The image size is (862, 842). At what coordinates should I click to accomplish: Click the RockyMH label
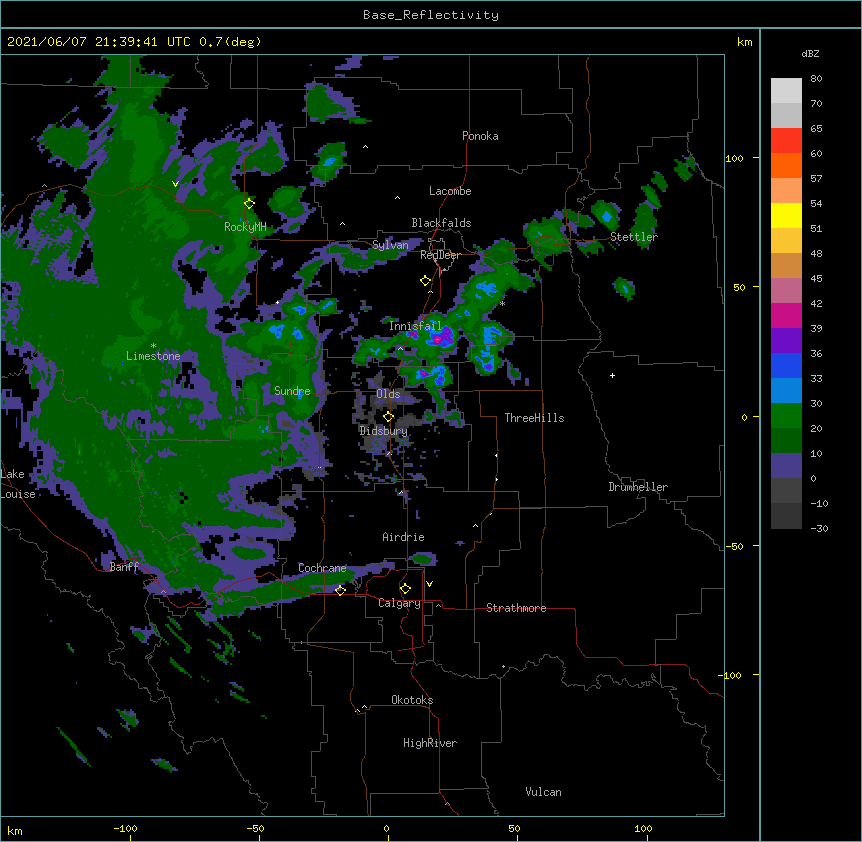[245, 226]
